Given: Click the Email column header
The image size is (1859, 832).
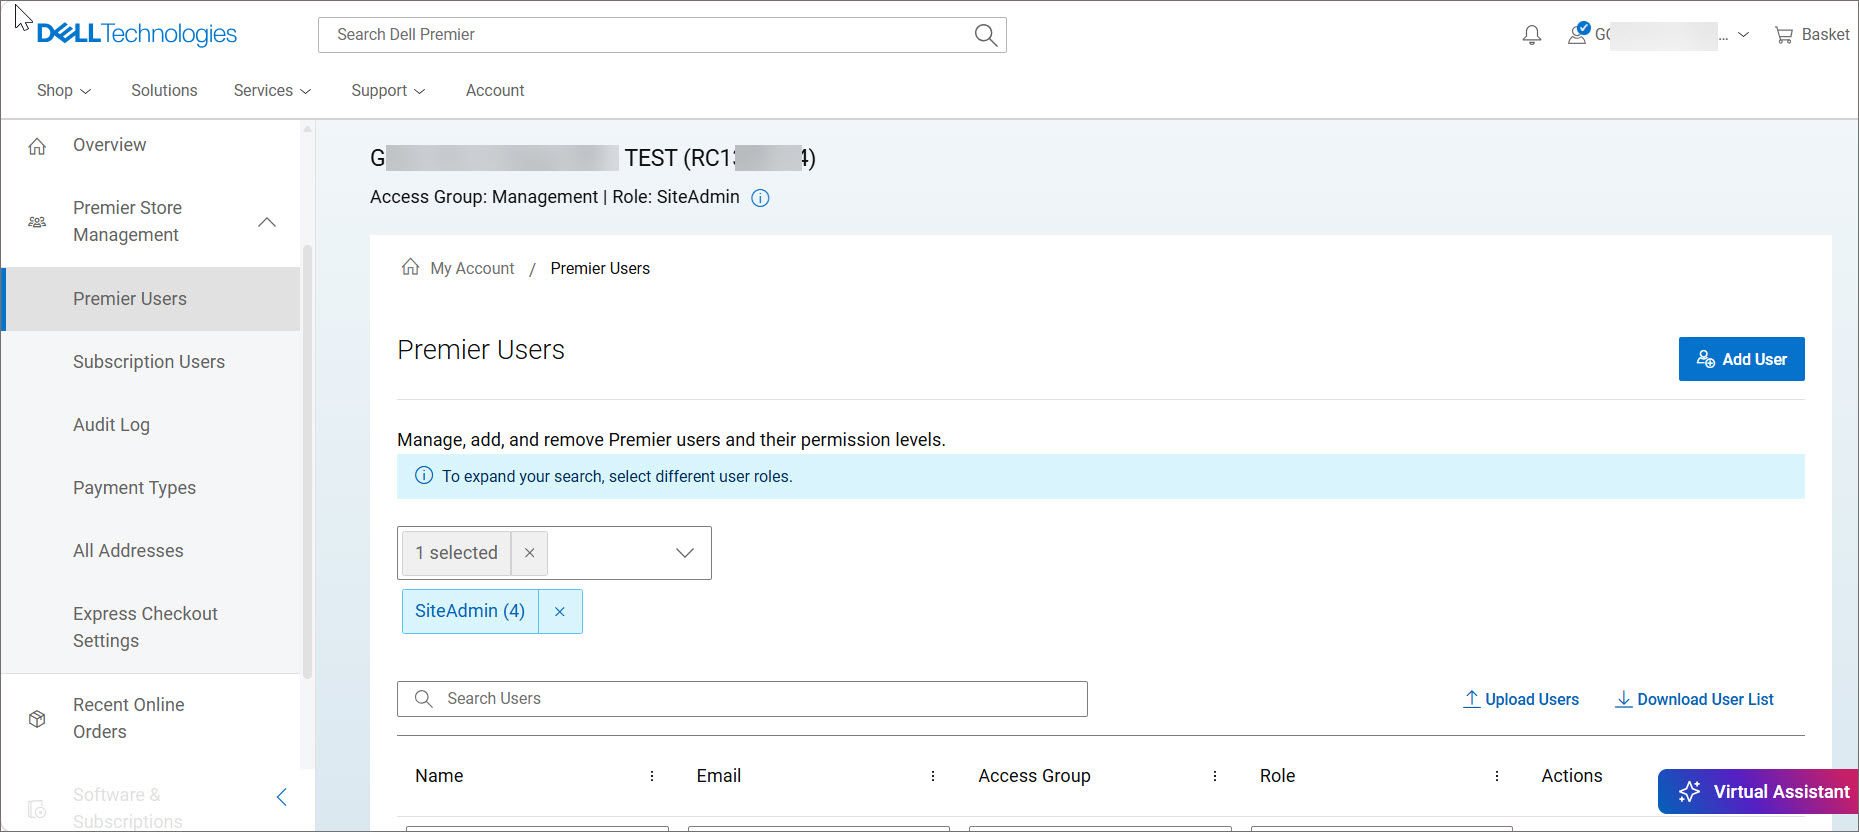Looking at the screenshot, I should 719,776.
